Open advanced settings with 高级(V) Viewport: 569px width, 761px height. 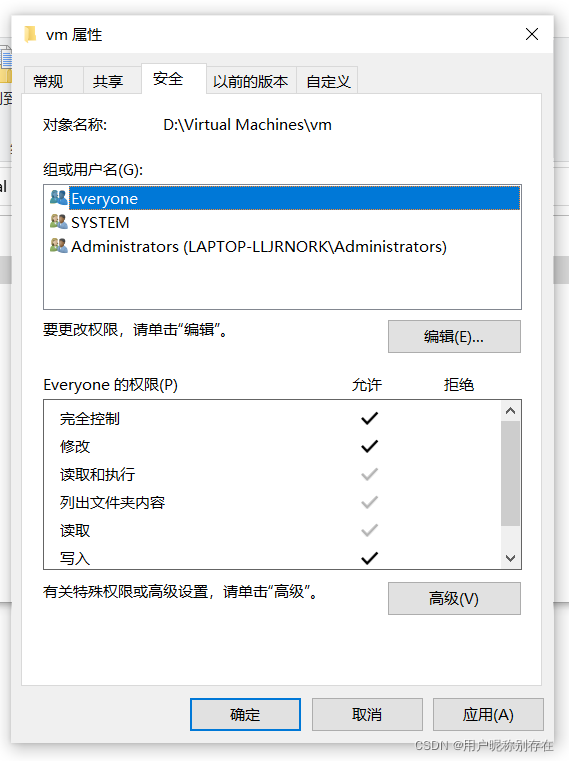pyautogui.click(x=454, y=598)
